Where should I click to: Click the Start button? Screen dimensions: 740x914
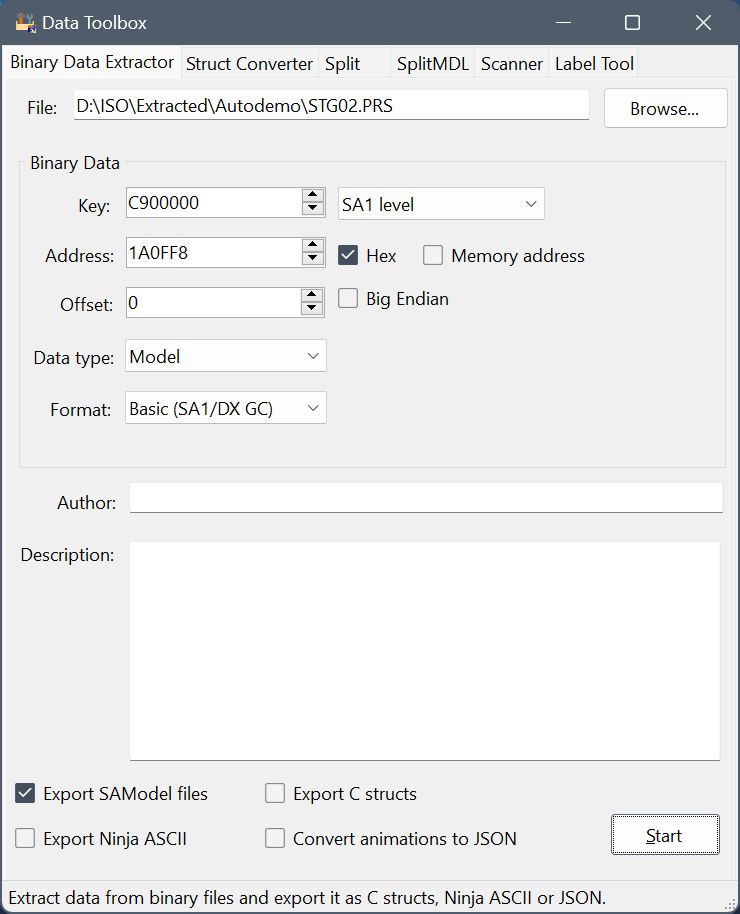pos(665,835)
